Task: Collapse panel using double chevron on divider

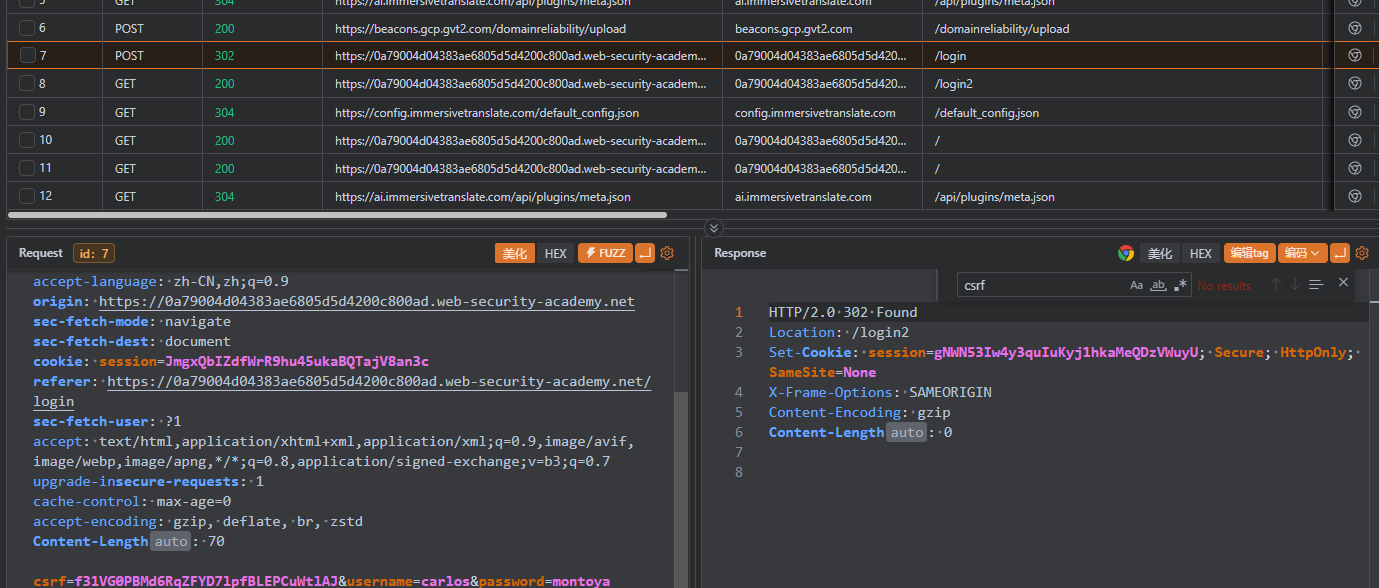Action: pos(713,227)
